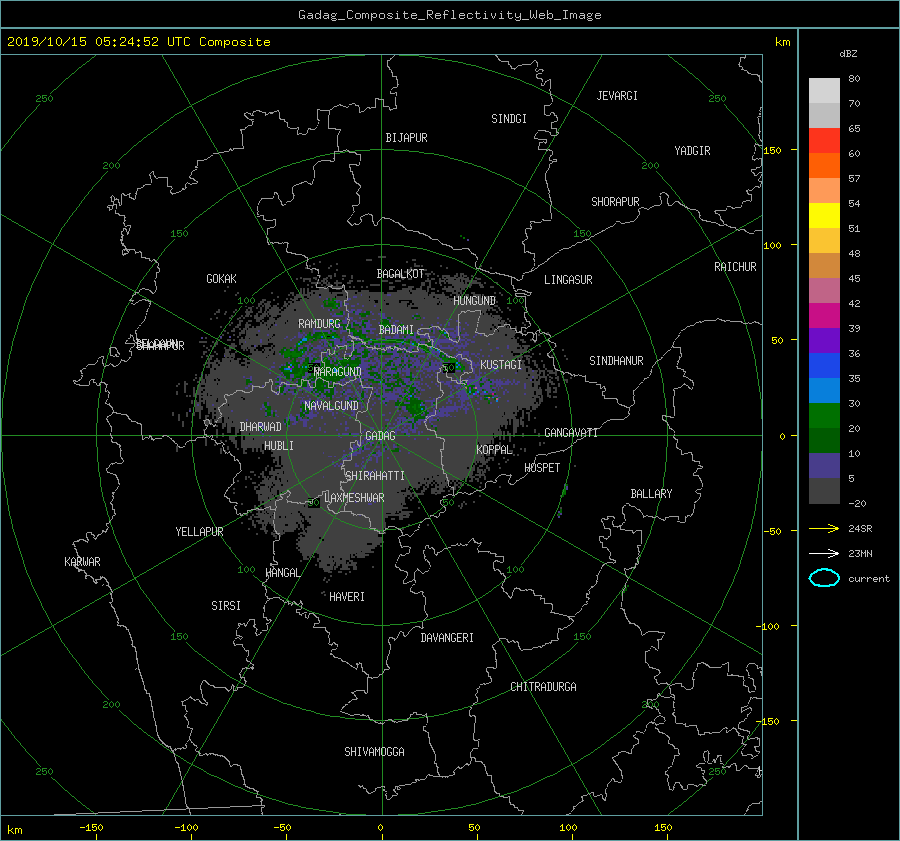This screenshot has height=841, width=900.
Task: Click the SINDHANUR city label
Action: coord(616,361)
